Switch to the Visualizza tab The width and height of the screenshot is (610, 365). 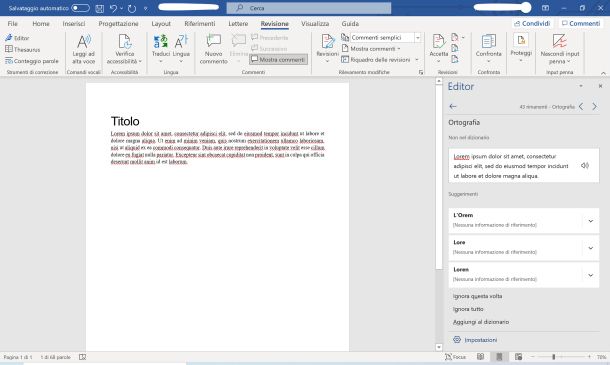click(x=315, y=24)
